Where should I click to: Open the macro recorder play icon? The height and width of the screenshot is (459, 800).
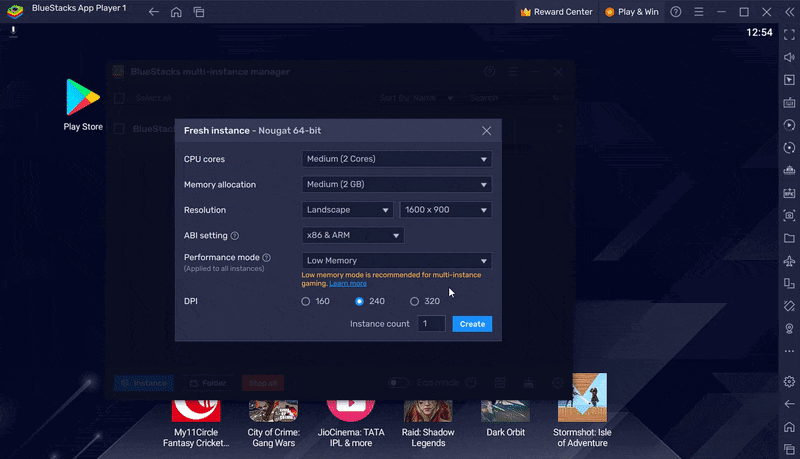coord(789,125)
